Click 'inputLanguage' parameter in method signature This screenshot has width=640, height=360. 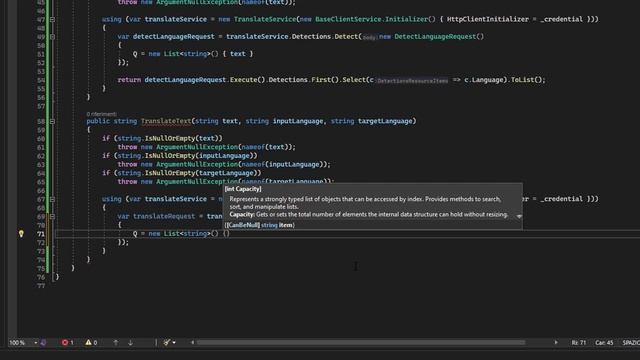[298, 121]
